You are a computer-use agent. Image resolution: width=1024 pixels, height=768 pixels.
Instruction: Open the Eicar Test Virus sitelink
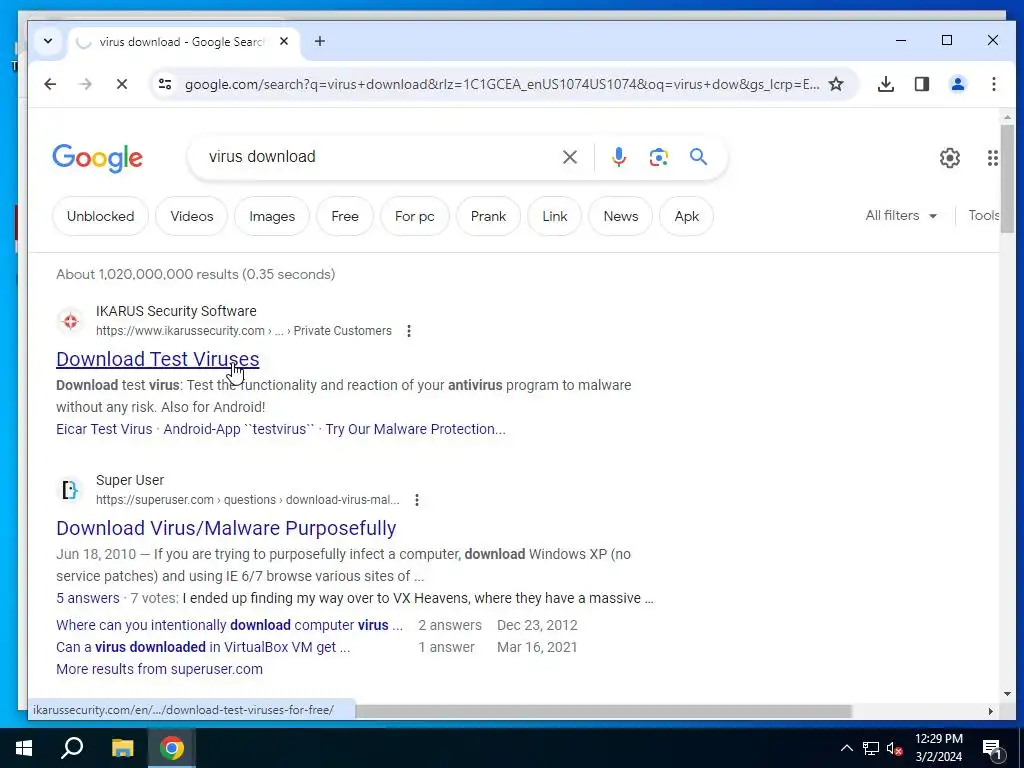pos(104,429)
